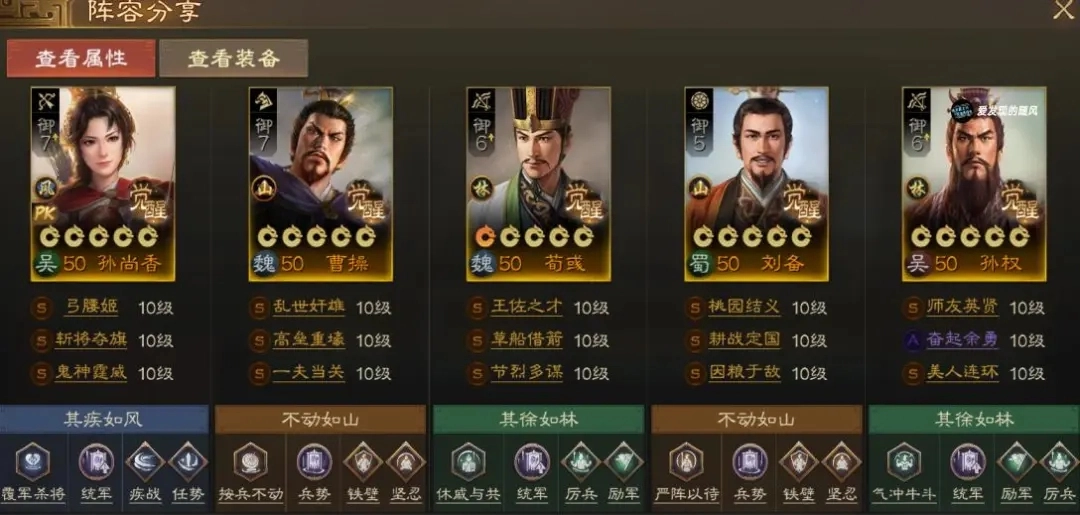
Task: Open the 弓腰姬 skill link
Action: tap(91, 307)
